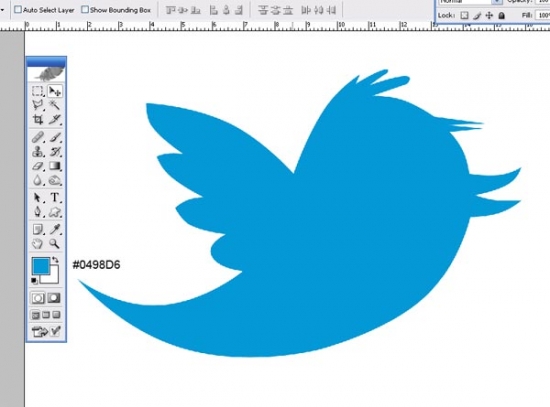Click Distribute Horizontal Centers button

tap(318, 11)
